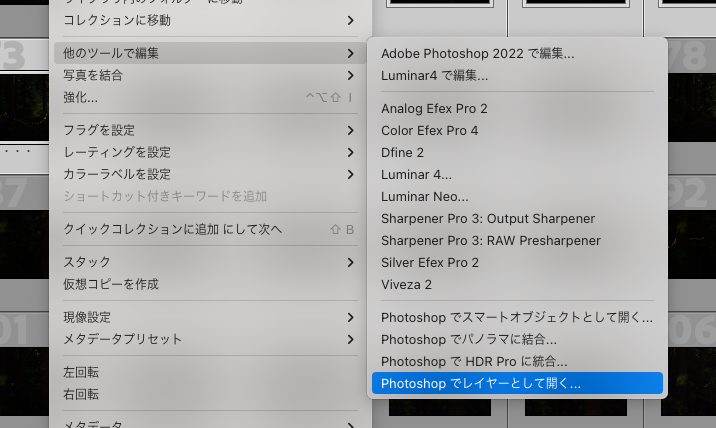The width and height of the screenshot is (716, 428).
Task: Open photo in Luminar Neo
Action: 424,196
